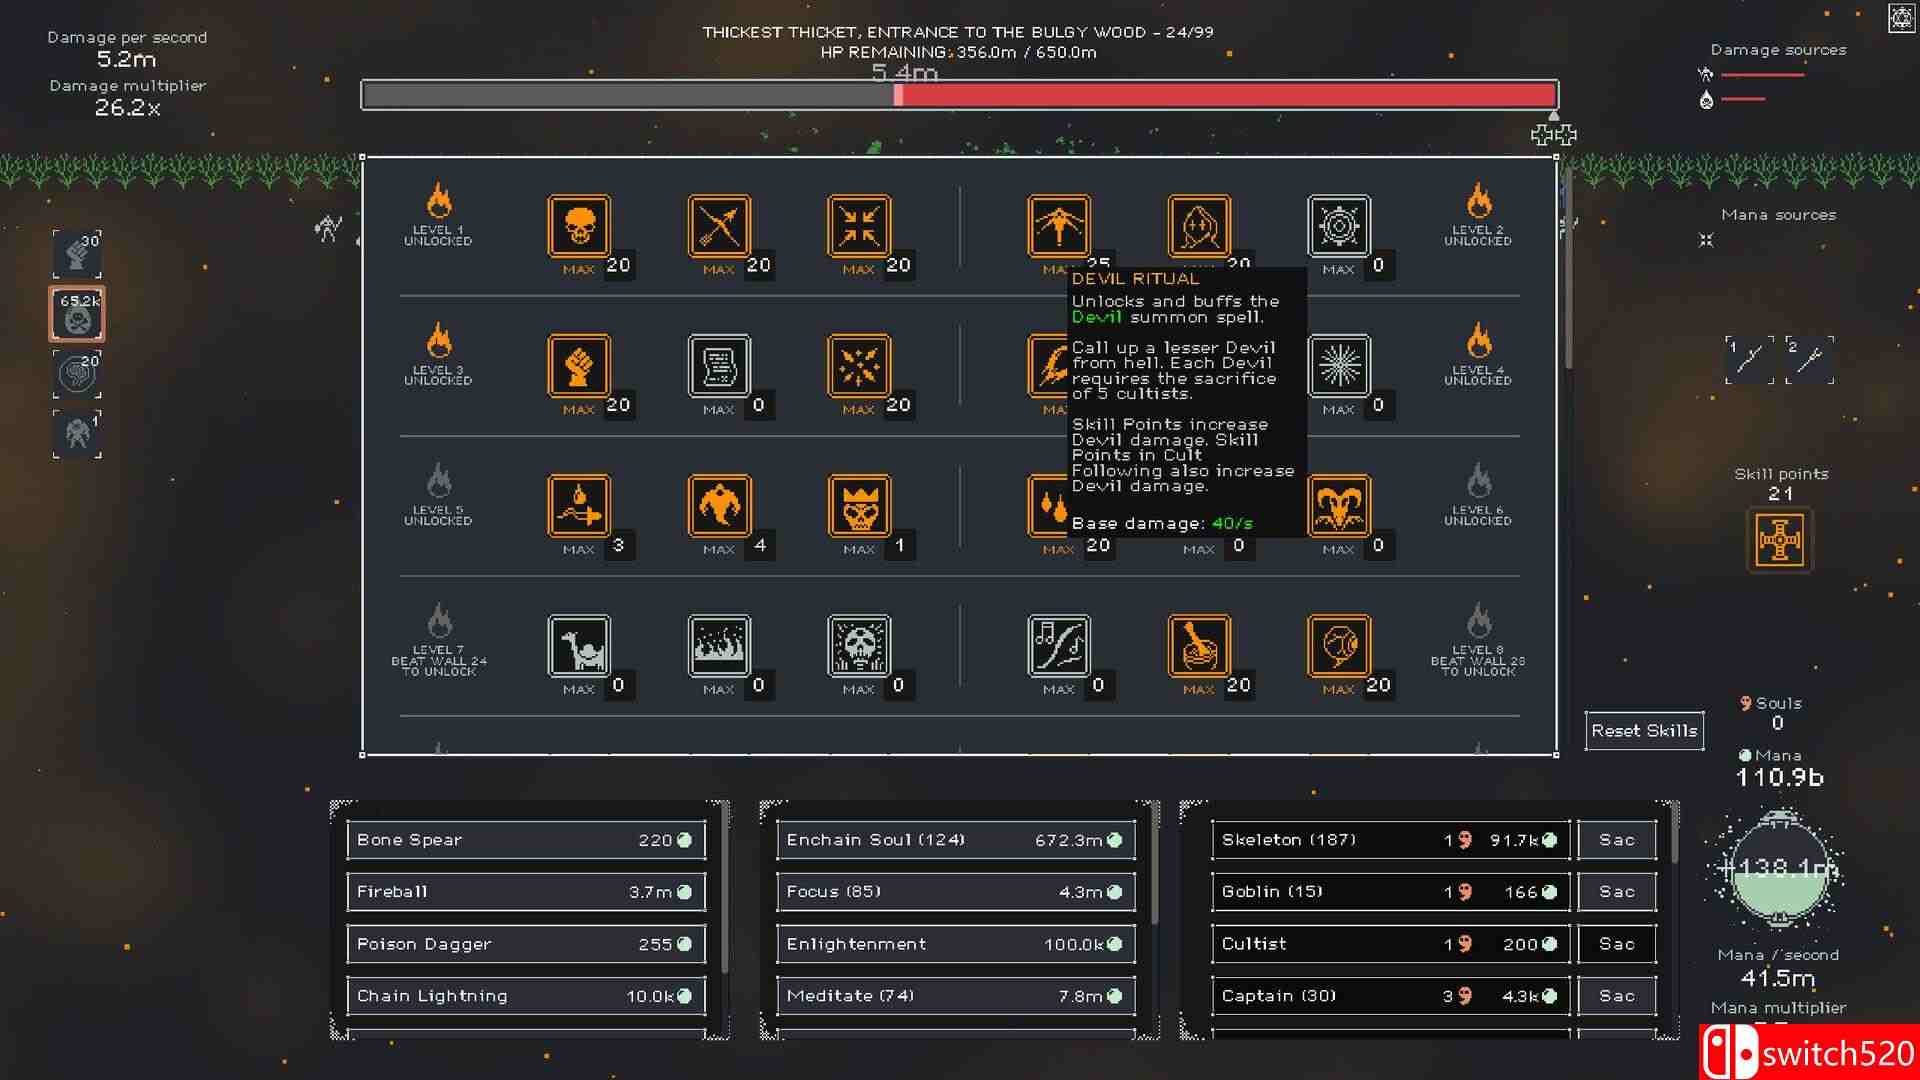Click the orange skull skill icon
Screen dimensions: 1920x1080
tap(578, 226)
